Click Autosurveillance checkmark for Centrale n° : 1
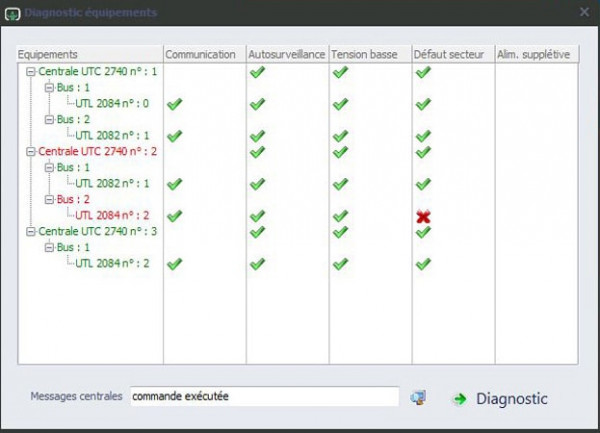Screen dimensions: 600x433 pos(257,72)
